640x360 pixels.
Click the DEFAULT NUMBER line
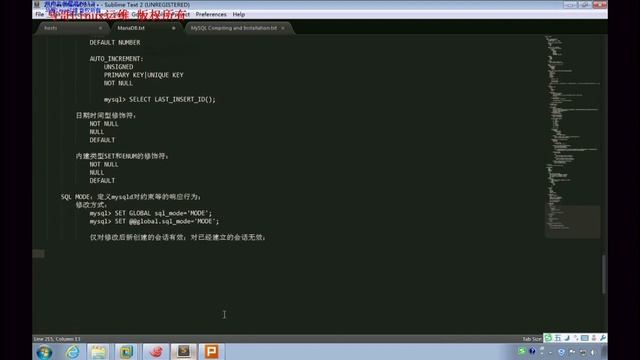coord(115,42)
